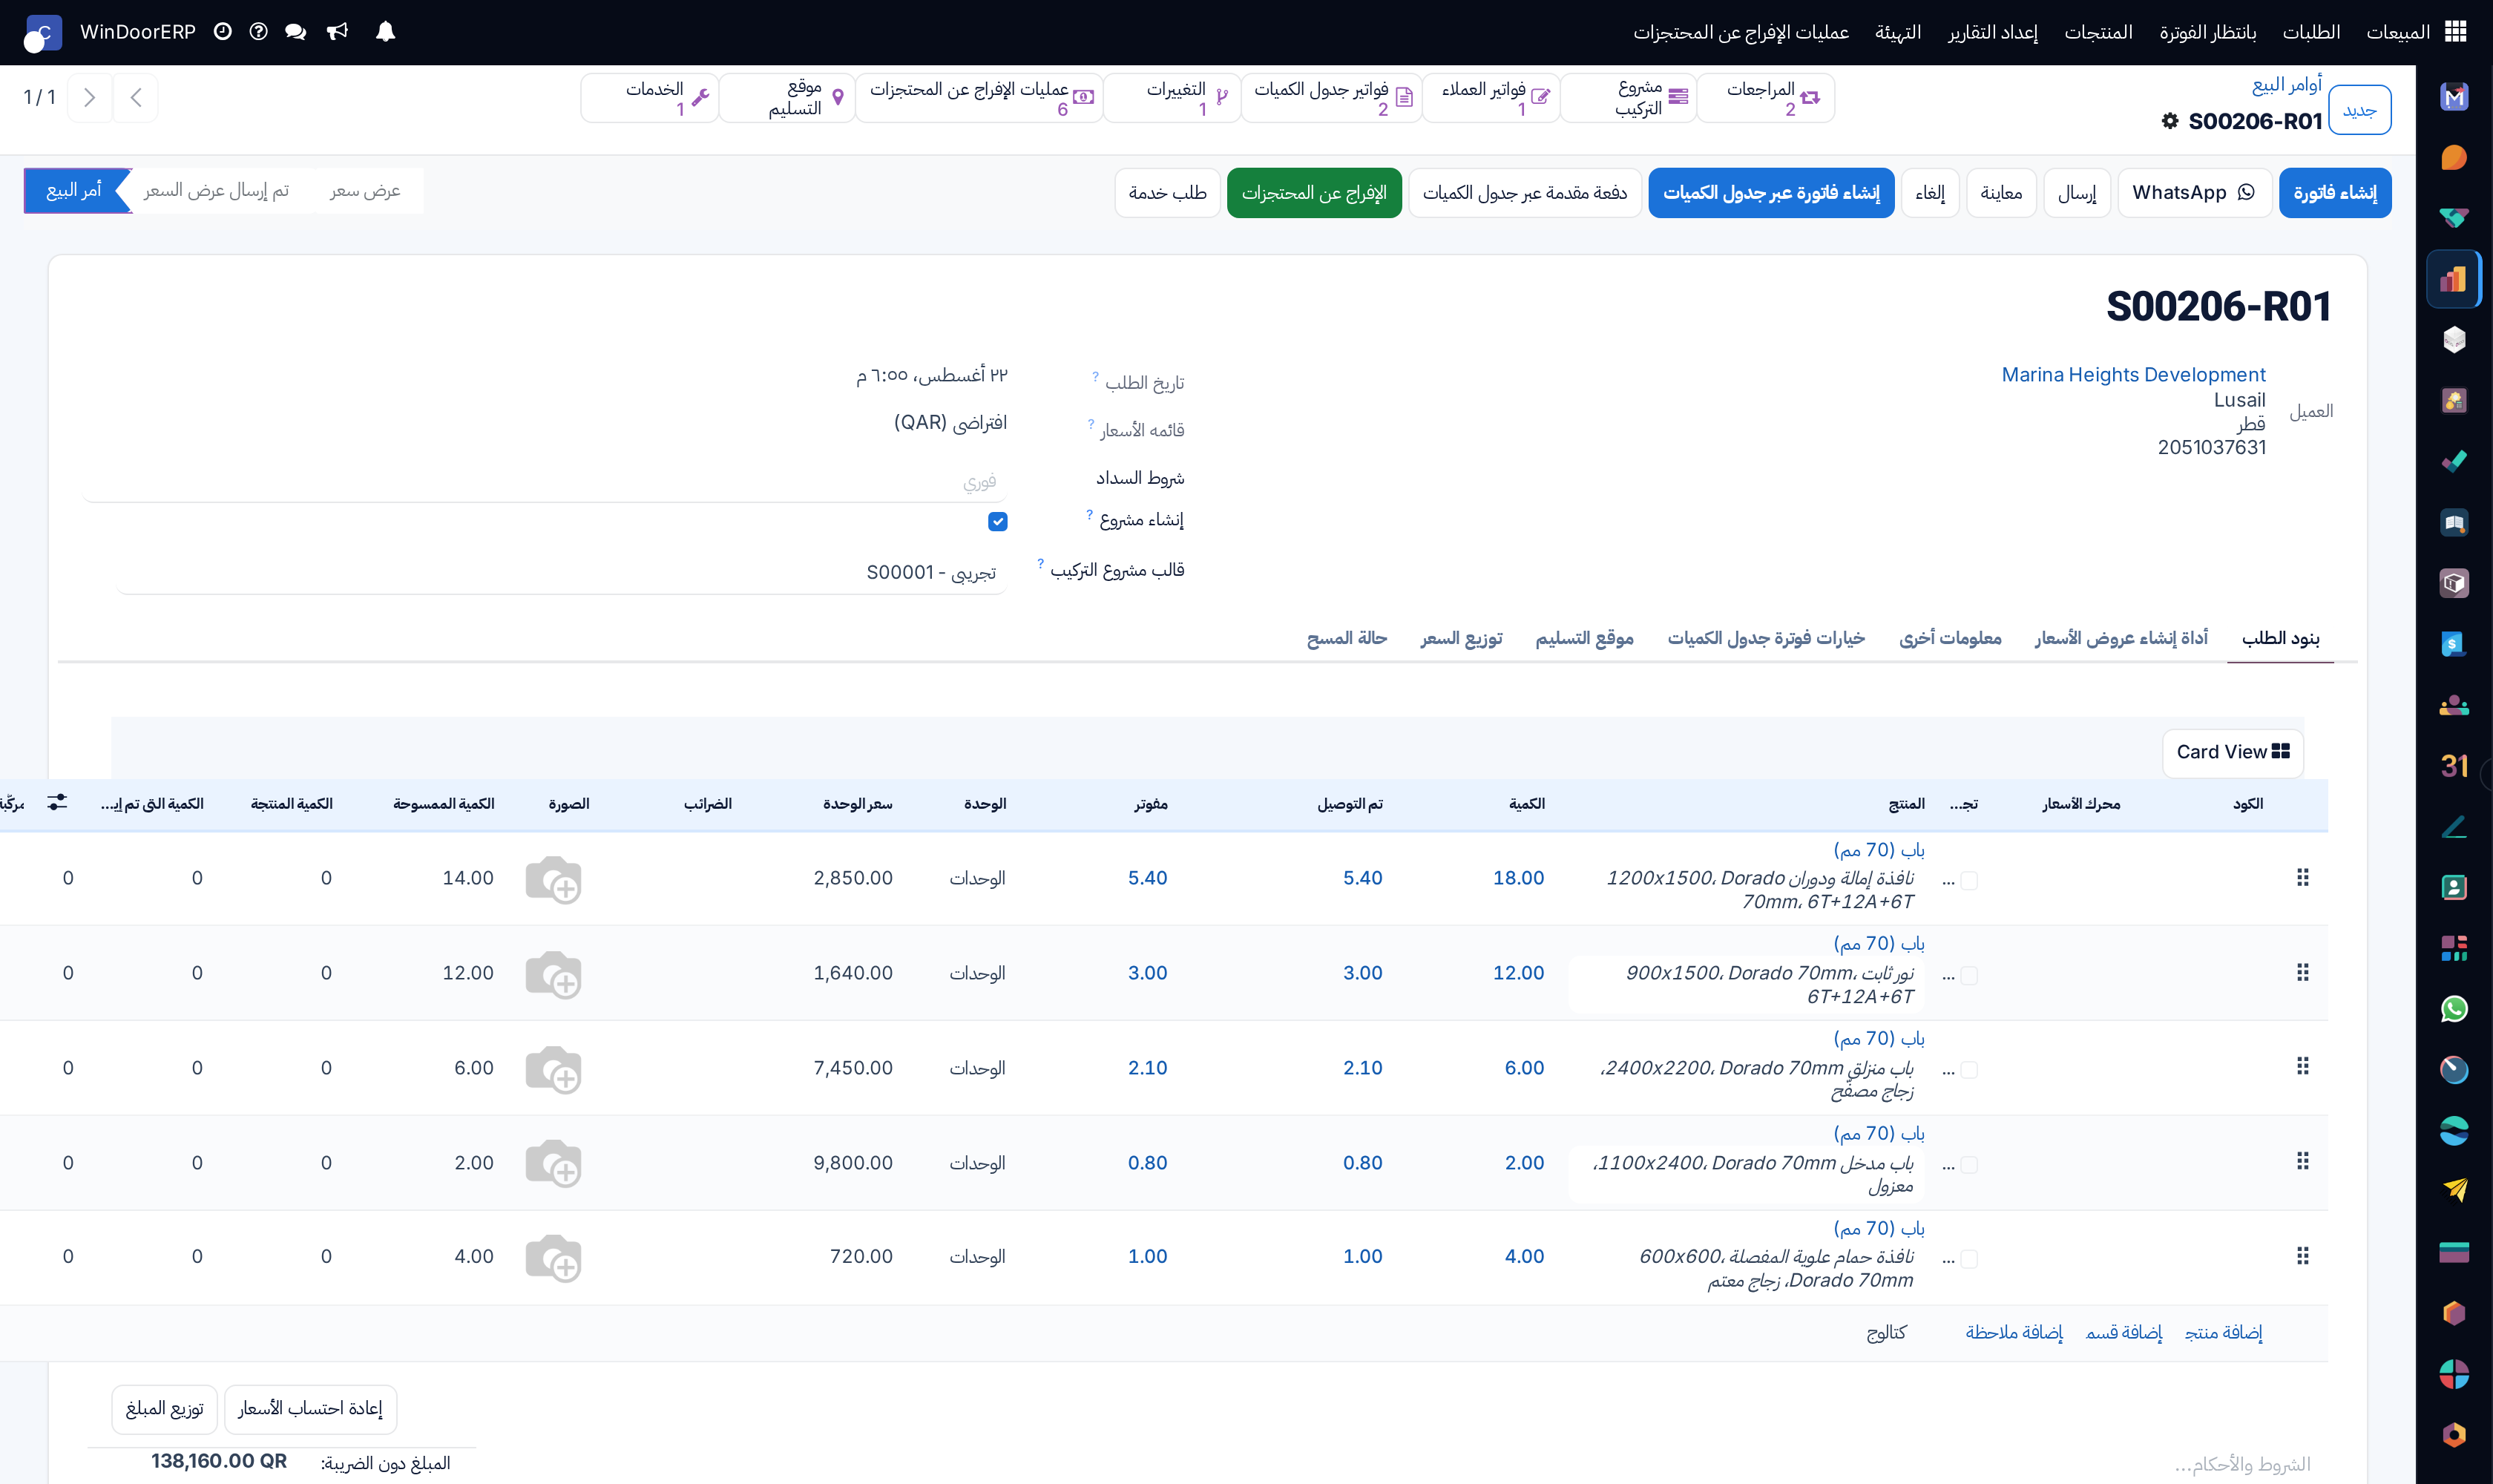
Task: Open the بانتظار الفوترة menu
Action: pyautogui.click(x=2207, y=32)
